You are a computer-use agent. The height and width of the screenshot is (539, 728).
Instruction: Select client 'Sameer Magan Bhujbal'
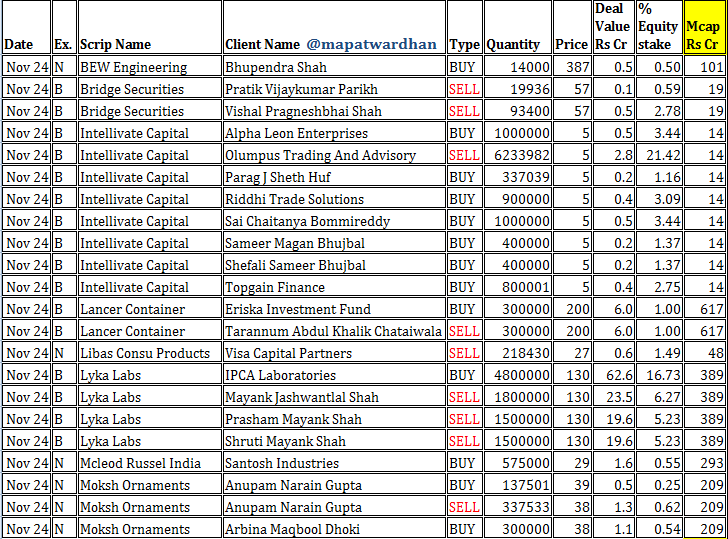pyautogui.click(x=334, y=243)
